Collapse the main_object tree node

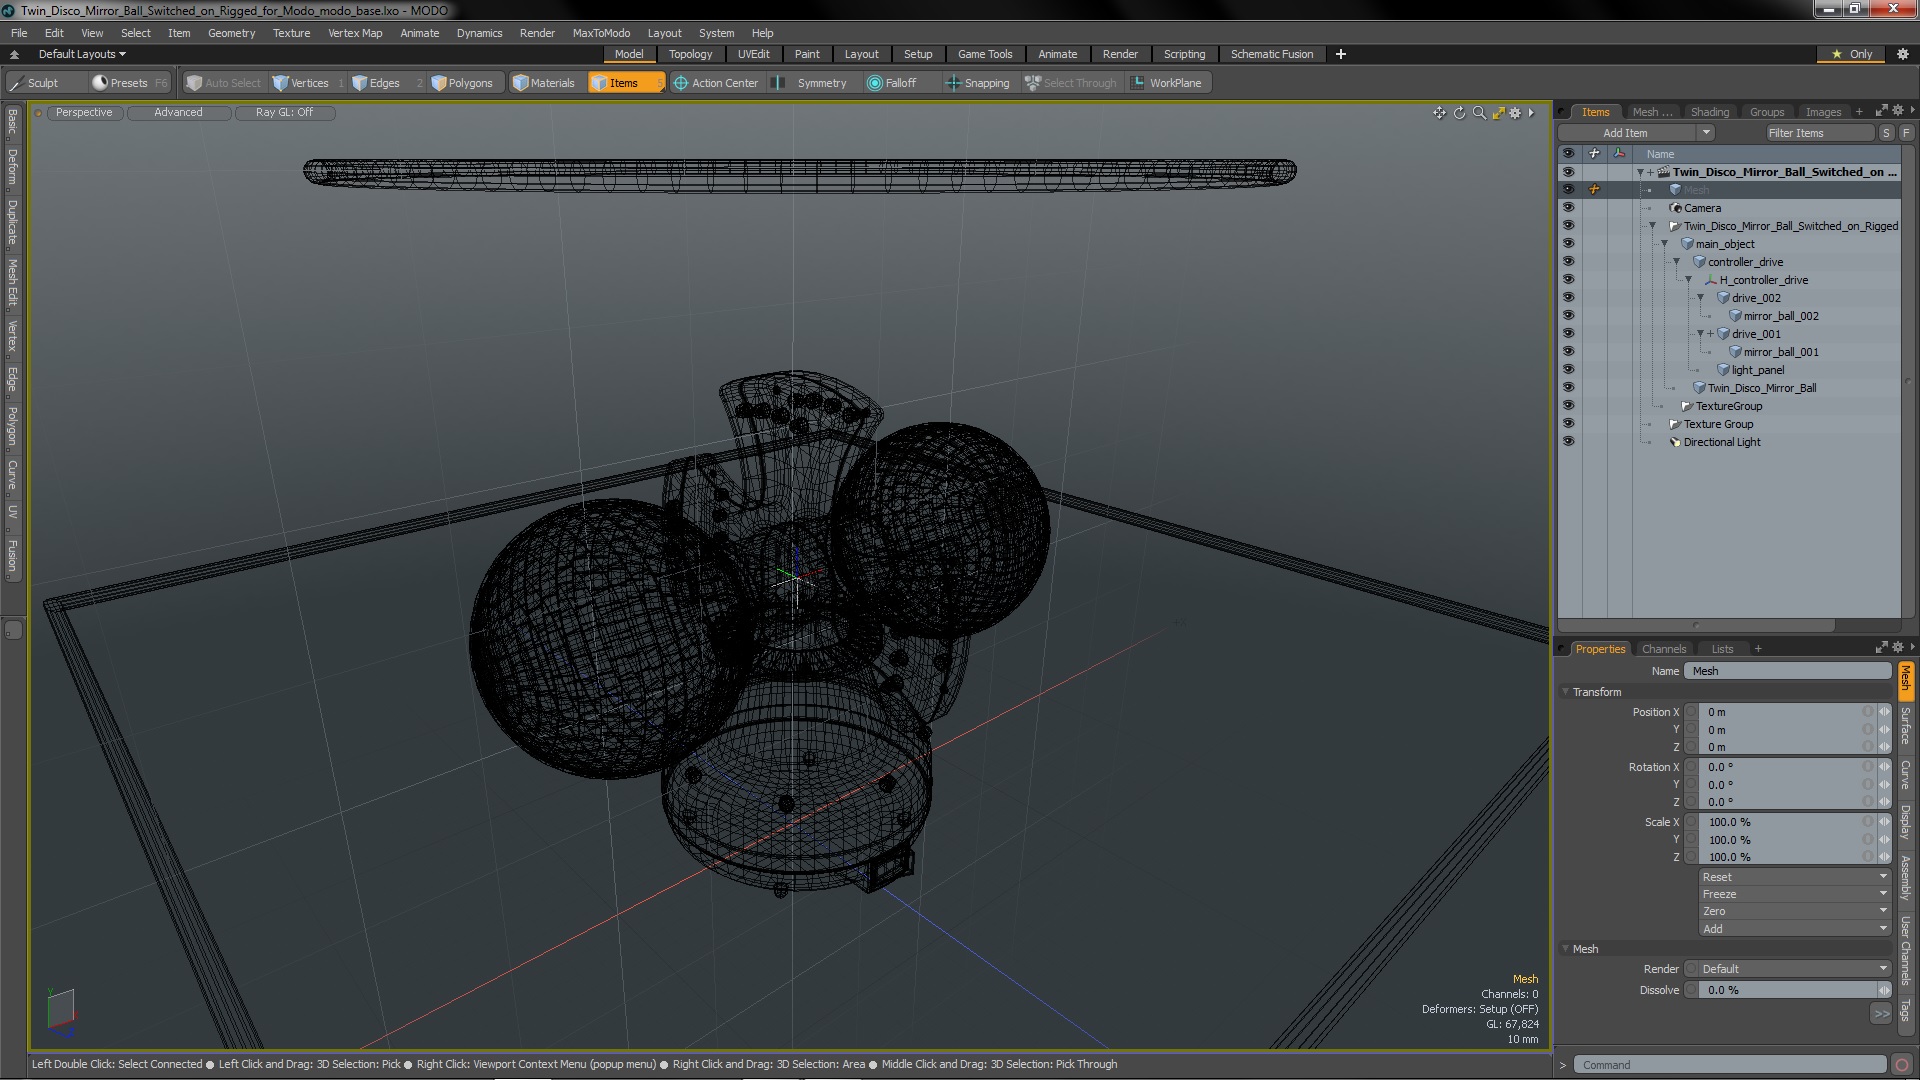(1665, 244)
